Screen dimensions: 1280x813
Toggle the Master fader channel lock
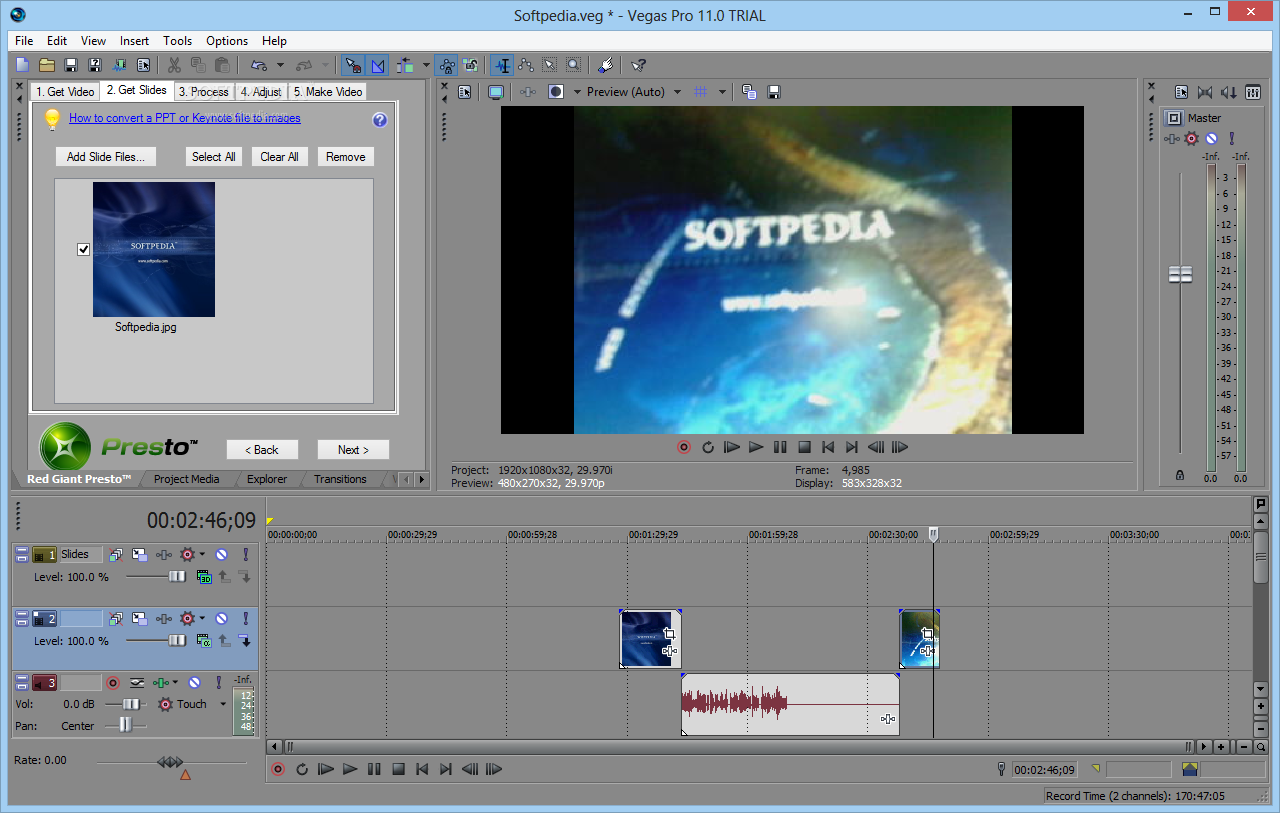tap(1181, 476)
